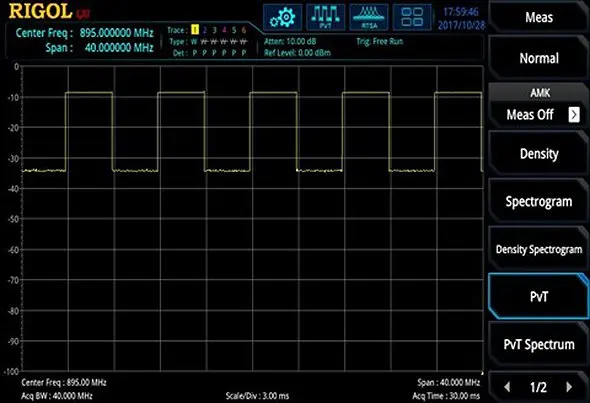The image size is (590, 403).
Task: Select trace 1 indicator
Action: click(x=195, y=30)
